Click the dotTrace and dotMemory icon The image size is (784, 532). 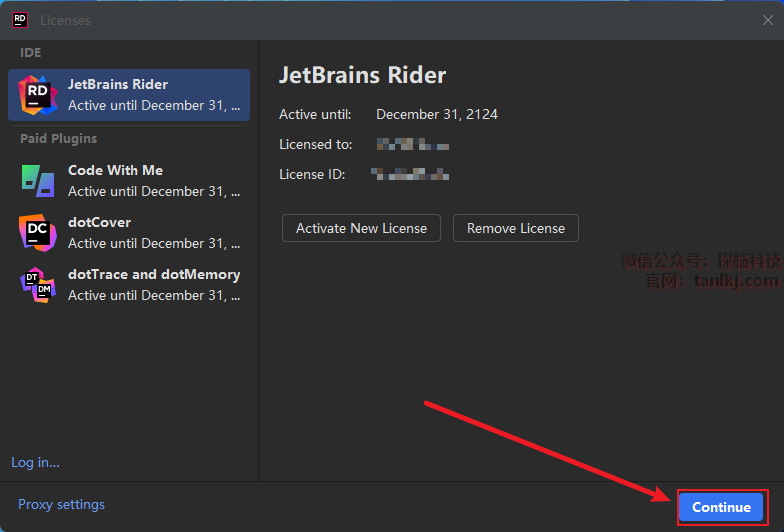tap(38, 284)
